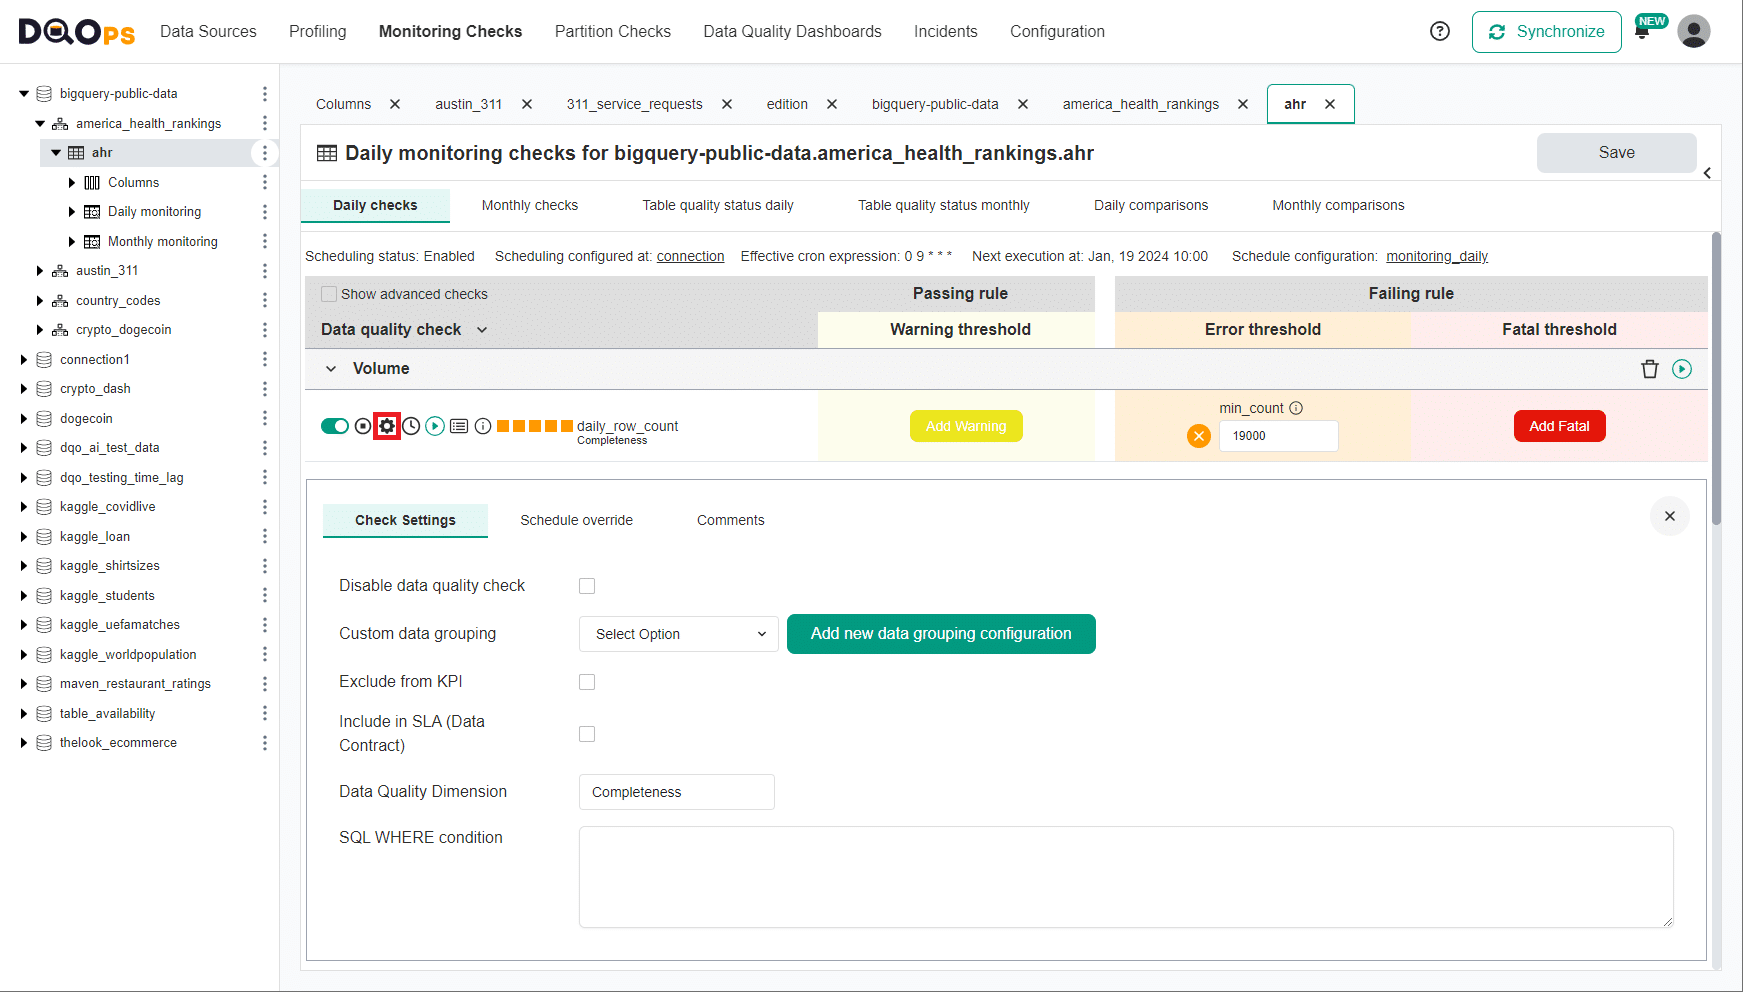Click the clock icon to edit check schedule
Viewport: 1743px width, 992px height.
click(x=411, y=425)
